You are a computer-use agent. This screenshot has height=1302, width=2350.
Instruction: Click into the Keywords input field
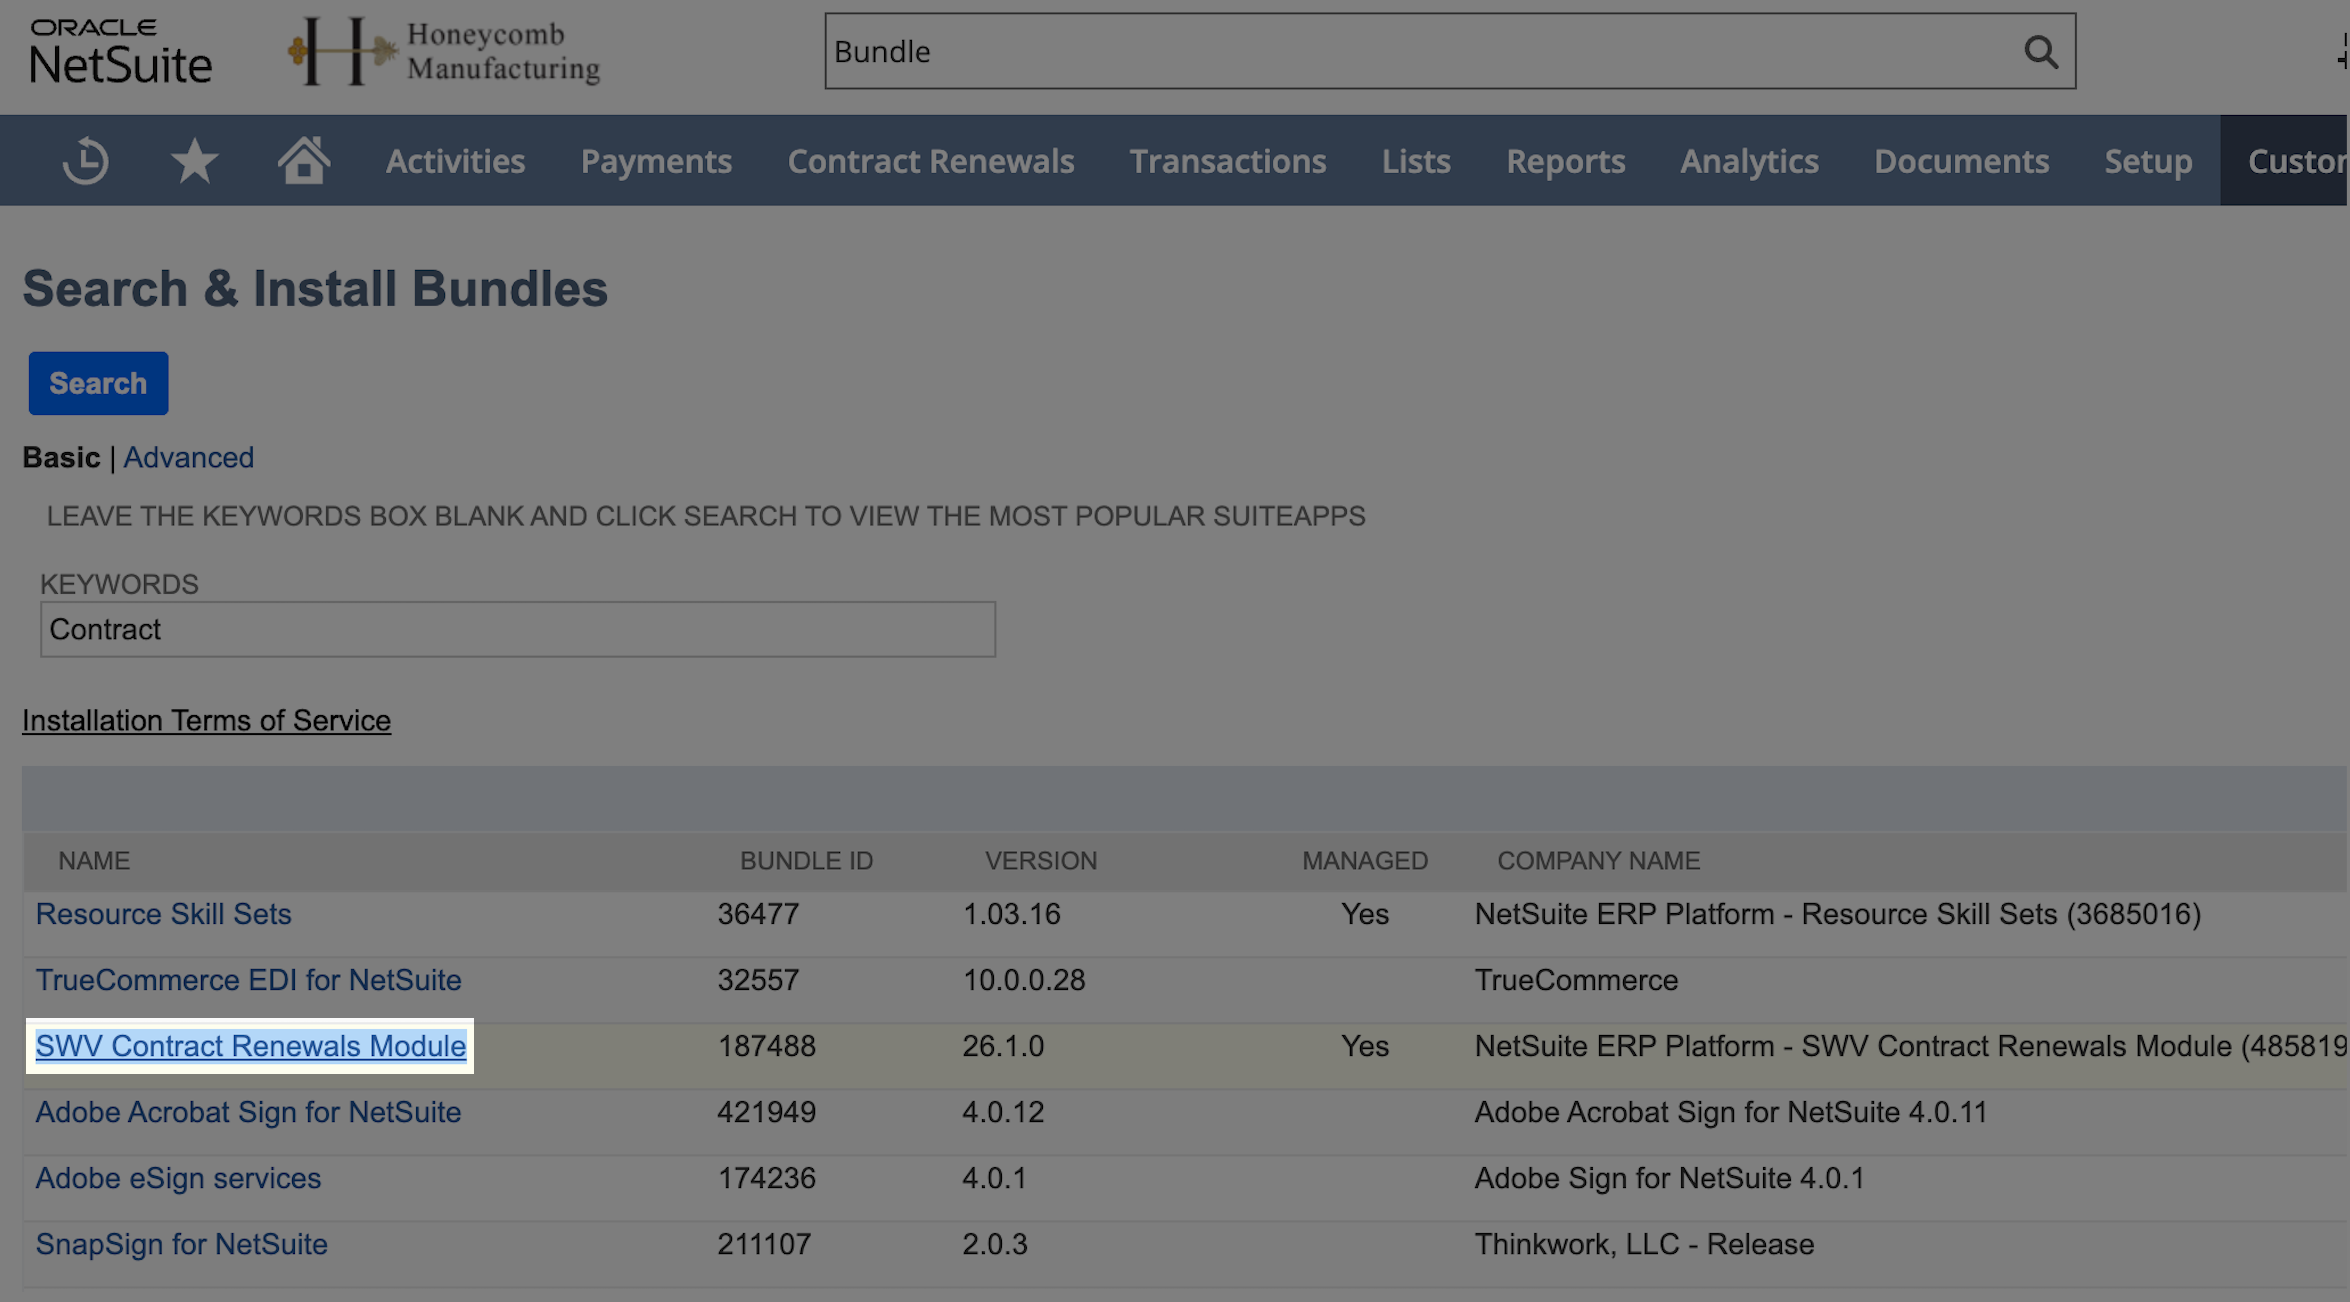[x=518, y=629]
